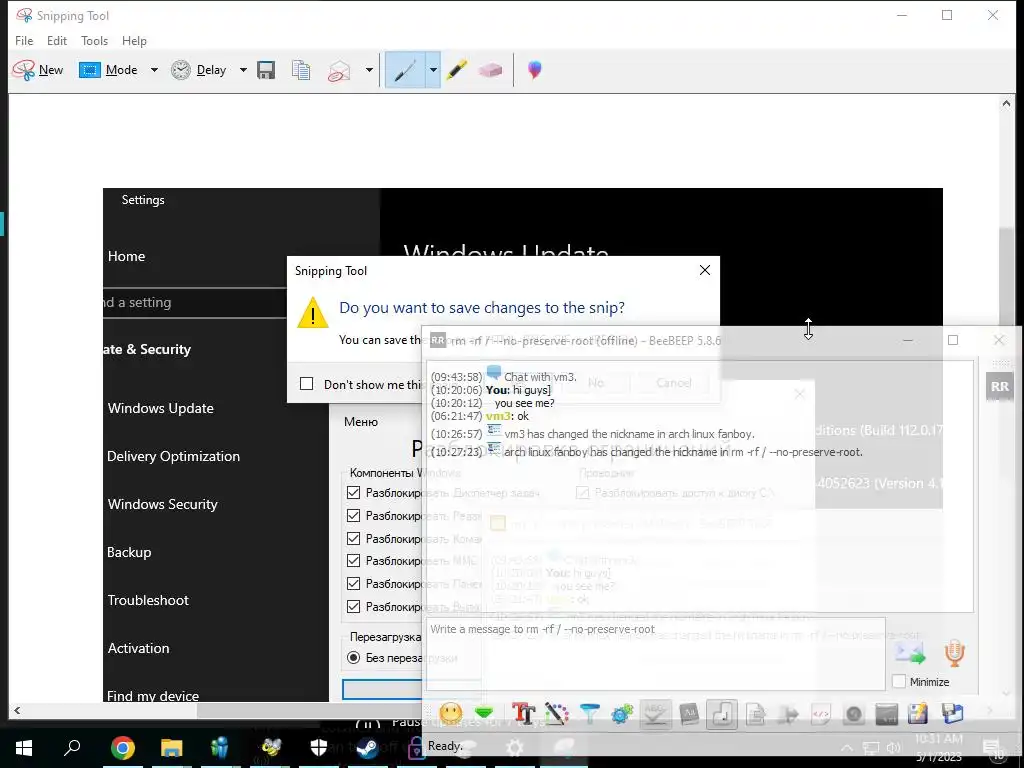
Task: Select the Pen tool in Snipping Tool
Action: [x=405, y=70]
